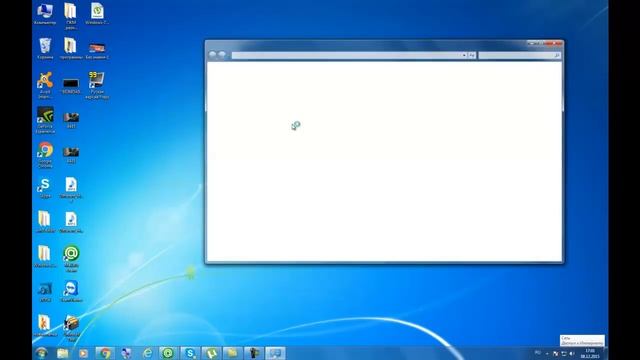This screenshot has width=640, height=360.
Task: Open Internet Explorer in the taskbar
Action: [147, 353]
